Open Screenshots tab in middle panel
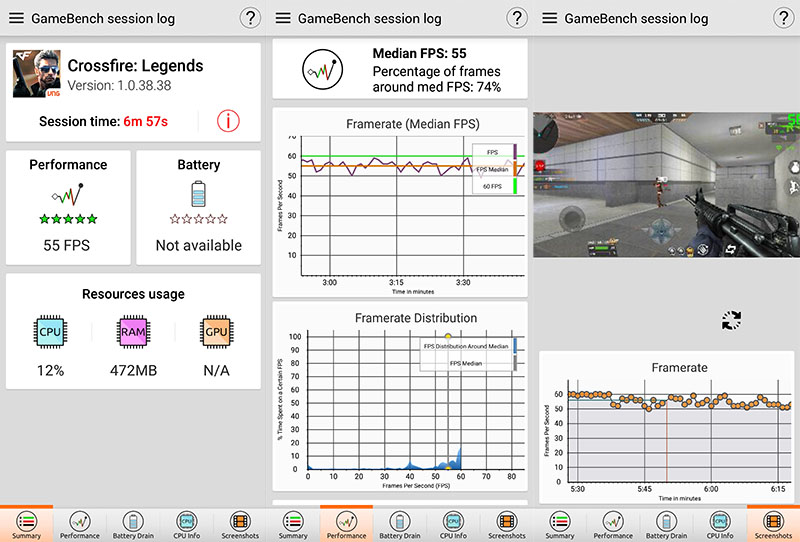 click(507, 525)
